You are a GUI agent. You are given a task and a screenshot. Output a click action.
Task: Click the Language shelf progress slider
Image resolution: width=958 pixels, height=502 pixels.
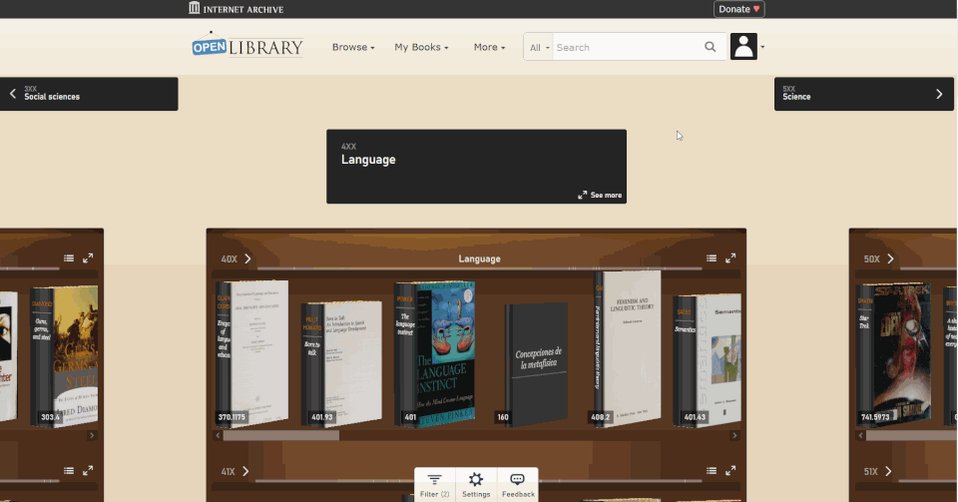pos(479,269)
